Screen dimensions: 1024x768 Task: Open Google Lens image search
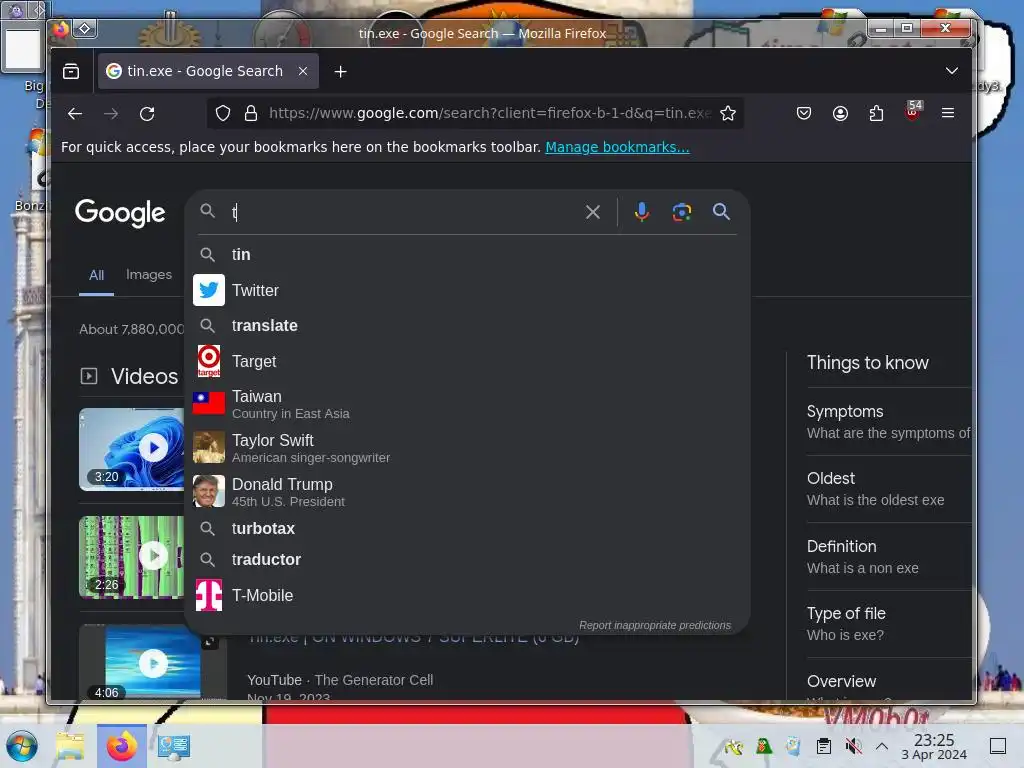pos(682,212)
